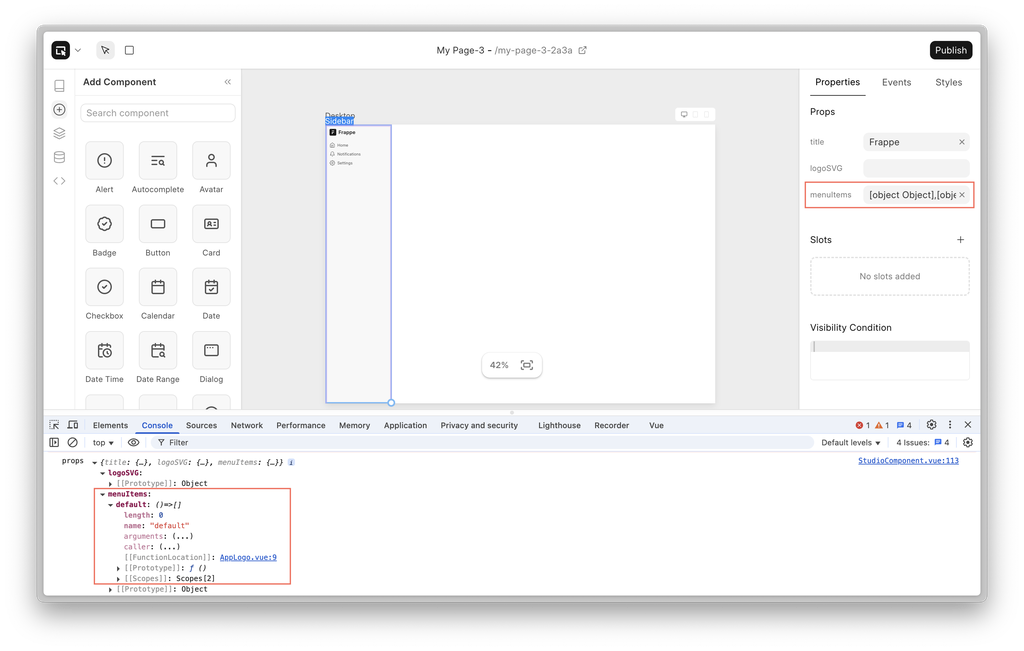Click the Publish button
This screenshot has width=1024, height=651.
(950, 50)
